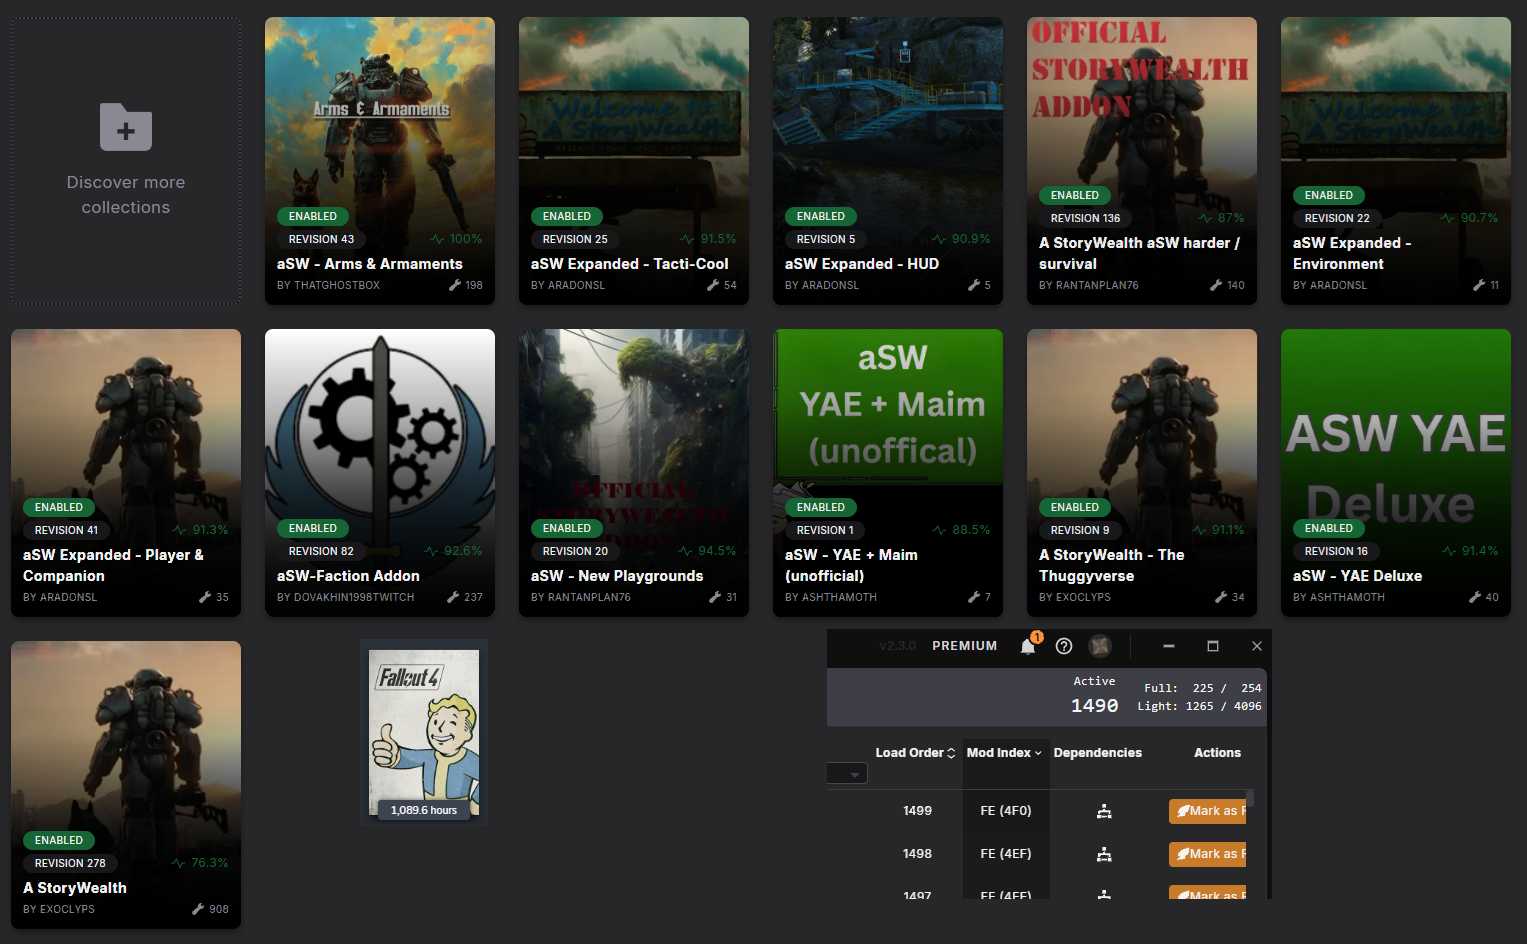Screen dimensions: 1527x944
Task: Click success rating pulse icon beside 76.3%
Action: tap(178, 863)
